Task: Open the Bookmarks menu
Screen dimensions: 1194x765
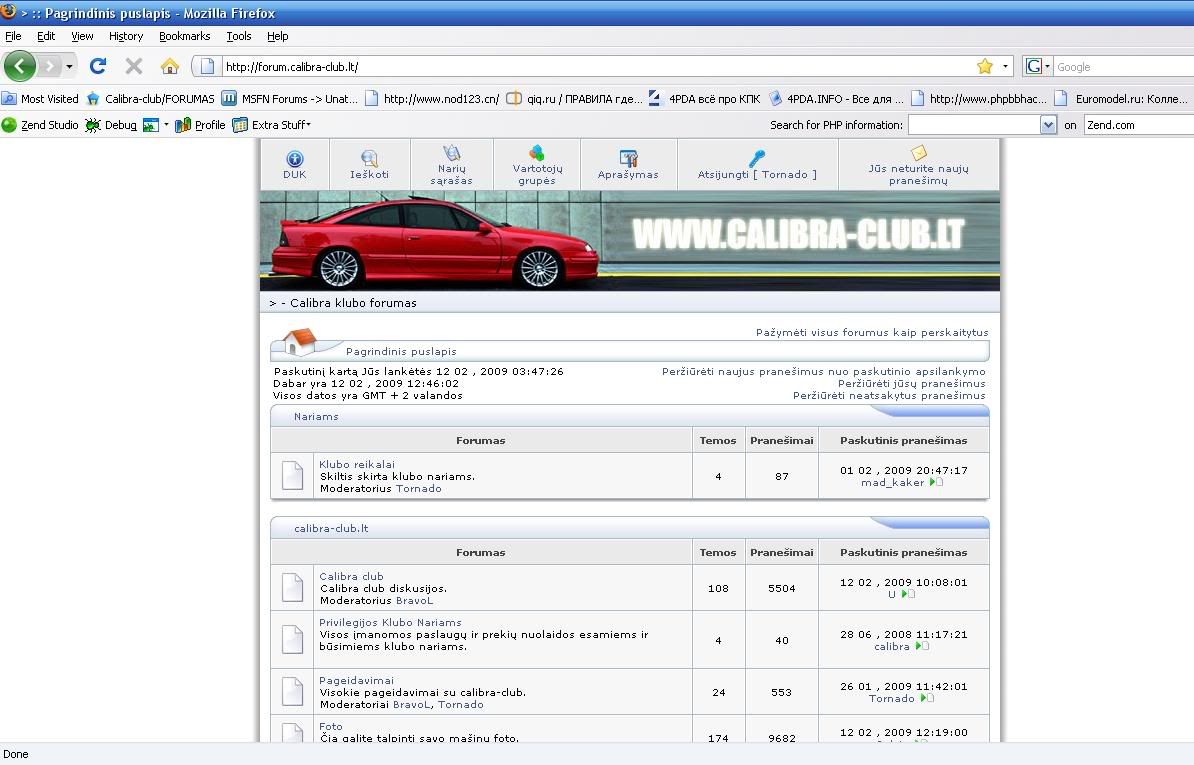Action: pos(184,36)
